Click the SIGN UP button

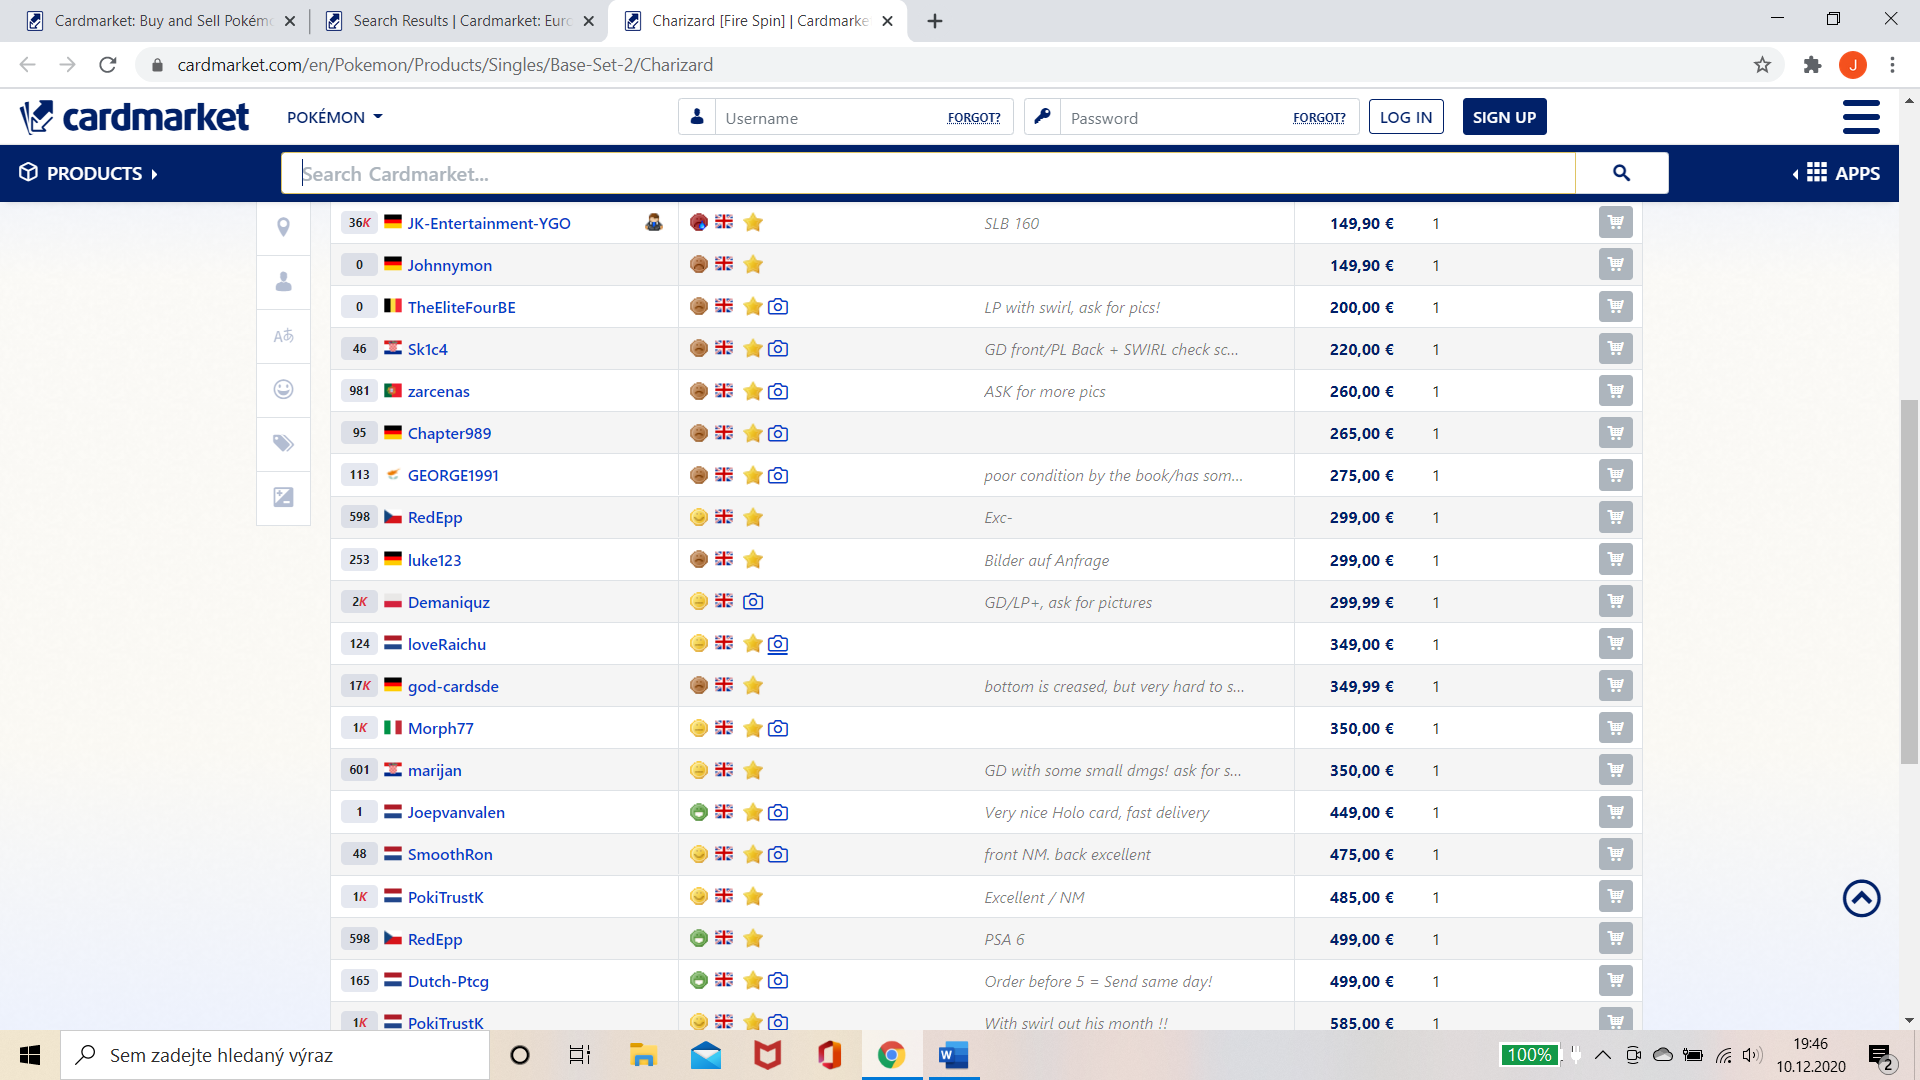[x=1504, y=117]
